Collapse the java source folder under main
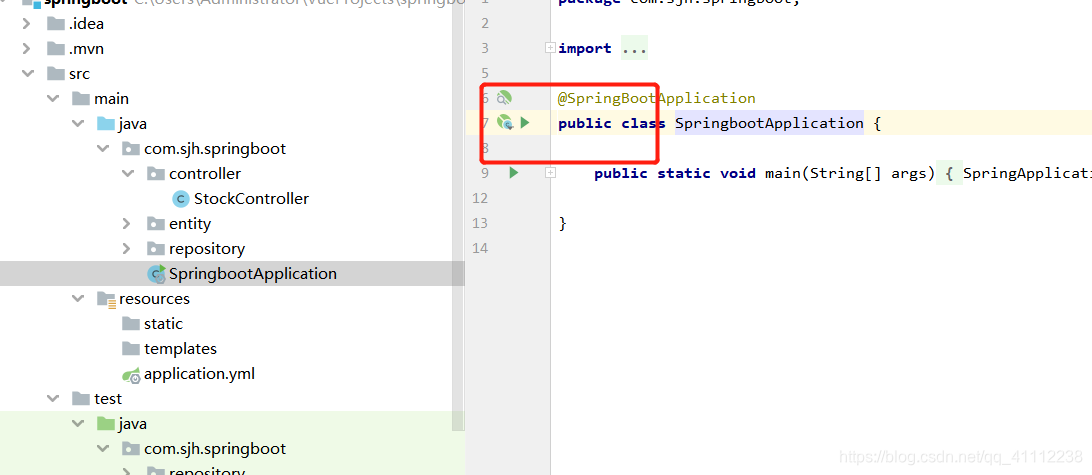Image resolution: width=1092 pixels, height=475 pixels. [x=77, y=124]
